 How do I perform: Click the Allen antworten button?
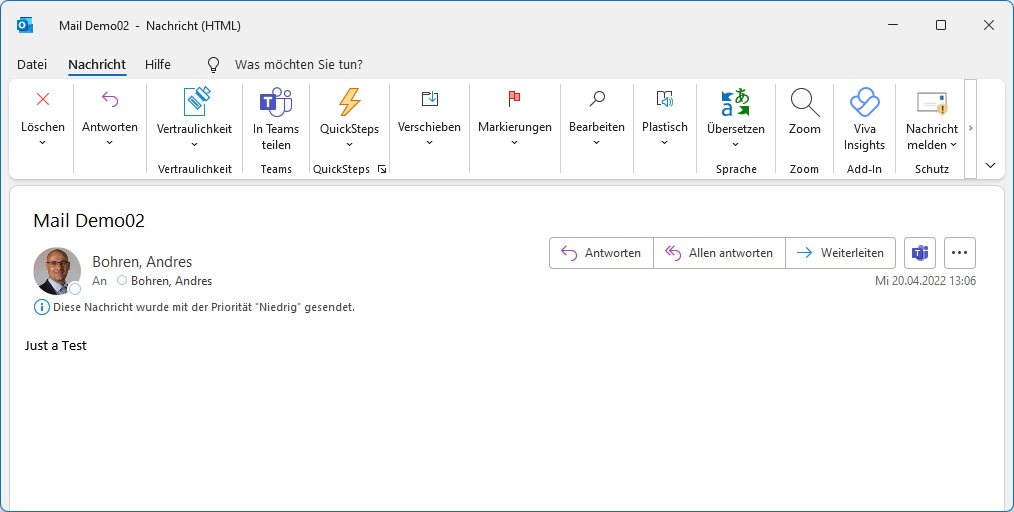(719, 253)
